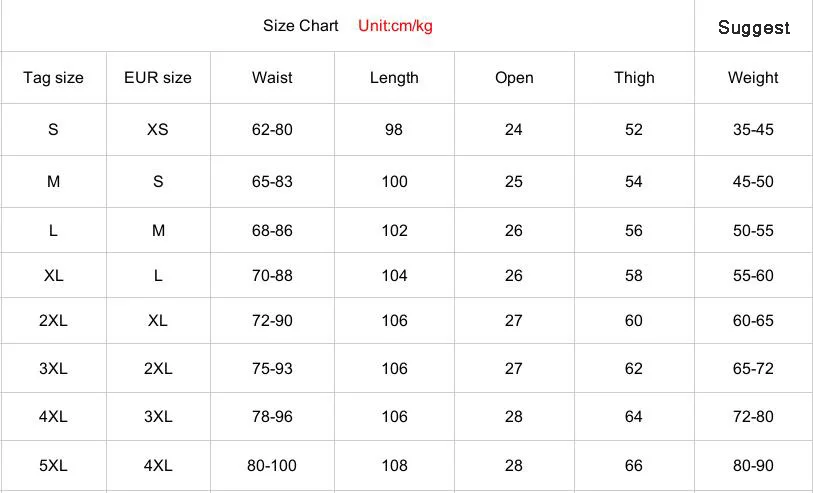Viewport: 813px width, 493px height.
Task: Click the thigh value 66
Action: [634, 466]
